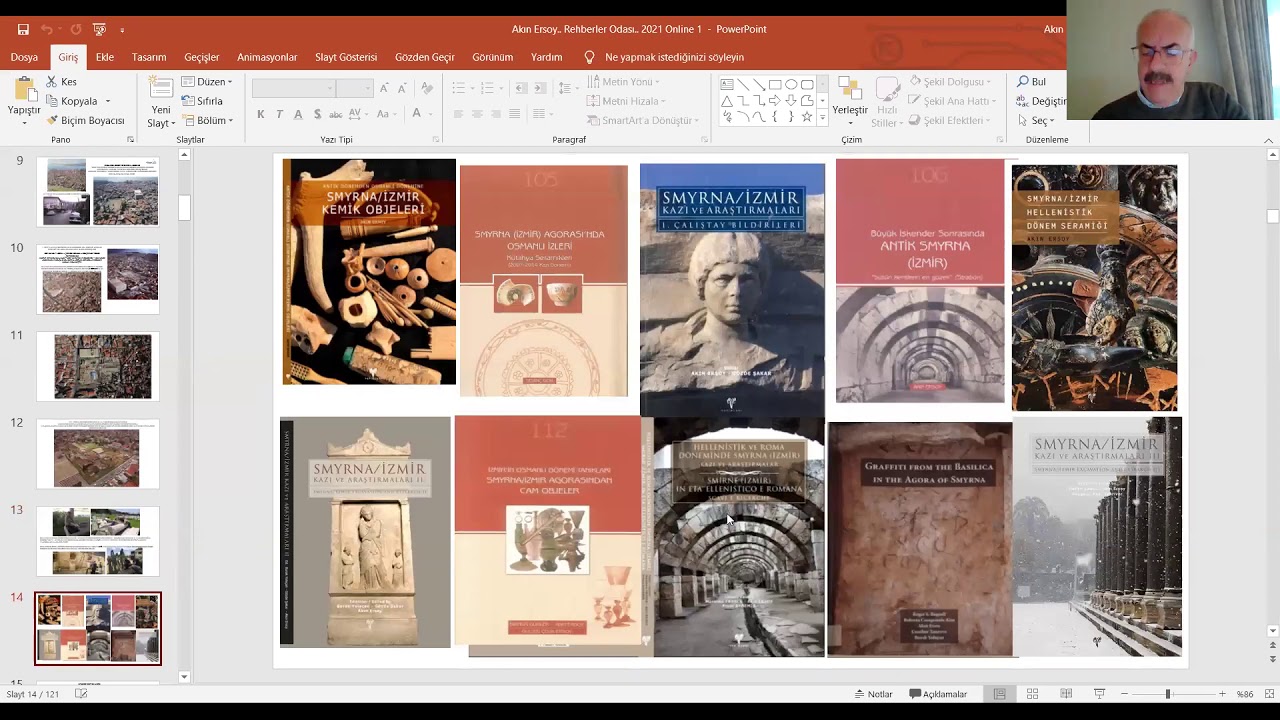Switch to Normal view in status bar
This screenshot has width=1280, height=720.
999,694
